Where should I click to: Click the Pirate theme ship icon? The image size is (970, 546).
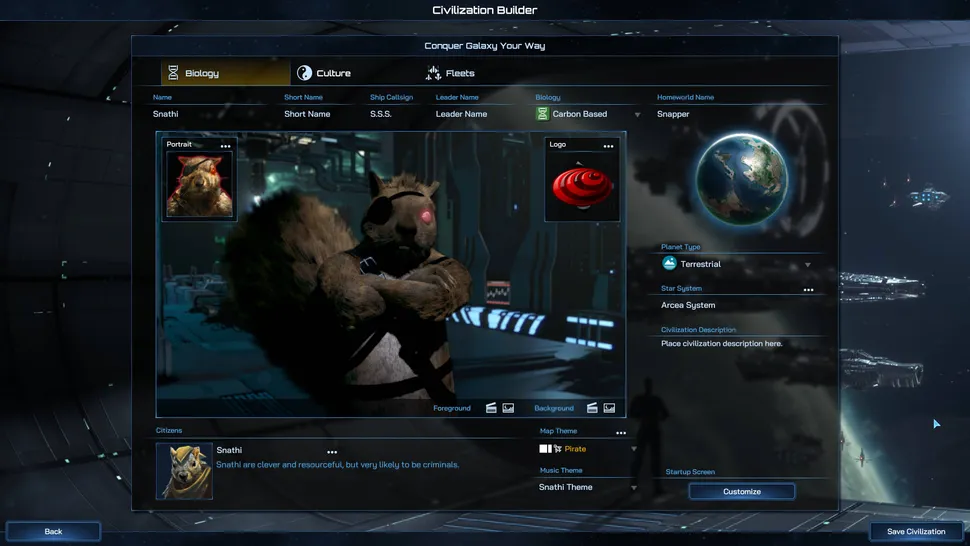557,449
